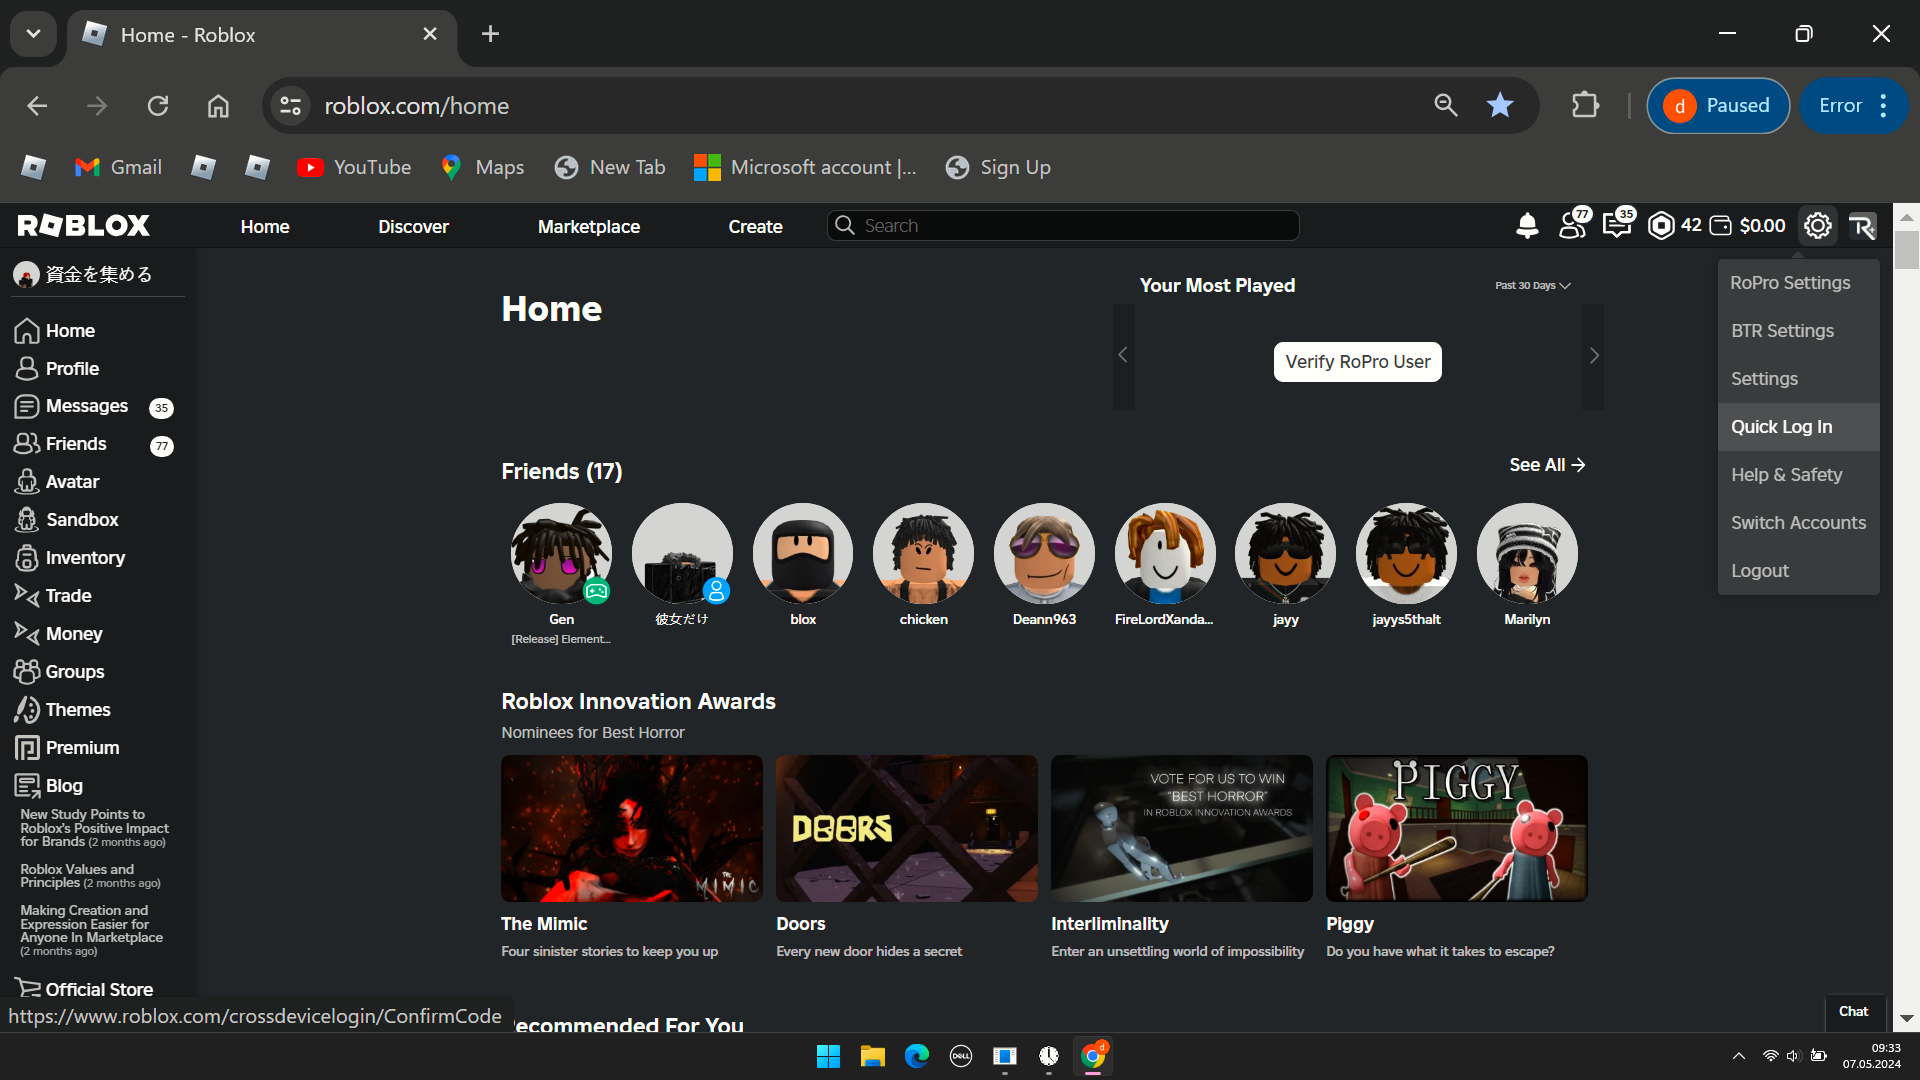1920x1080 pixels.
Task: Go to next Most Played item
Action: click(x=1593, y=356)
